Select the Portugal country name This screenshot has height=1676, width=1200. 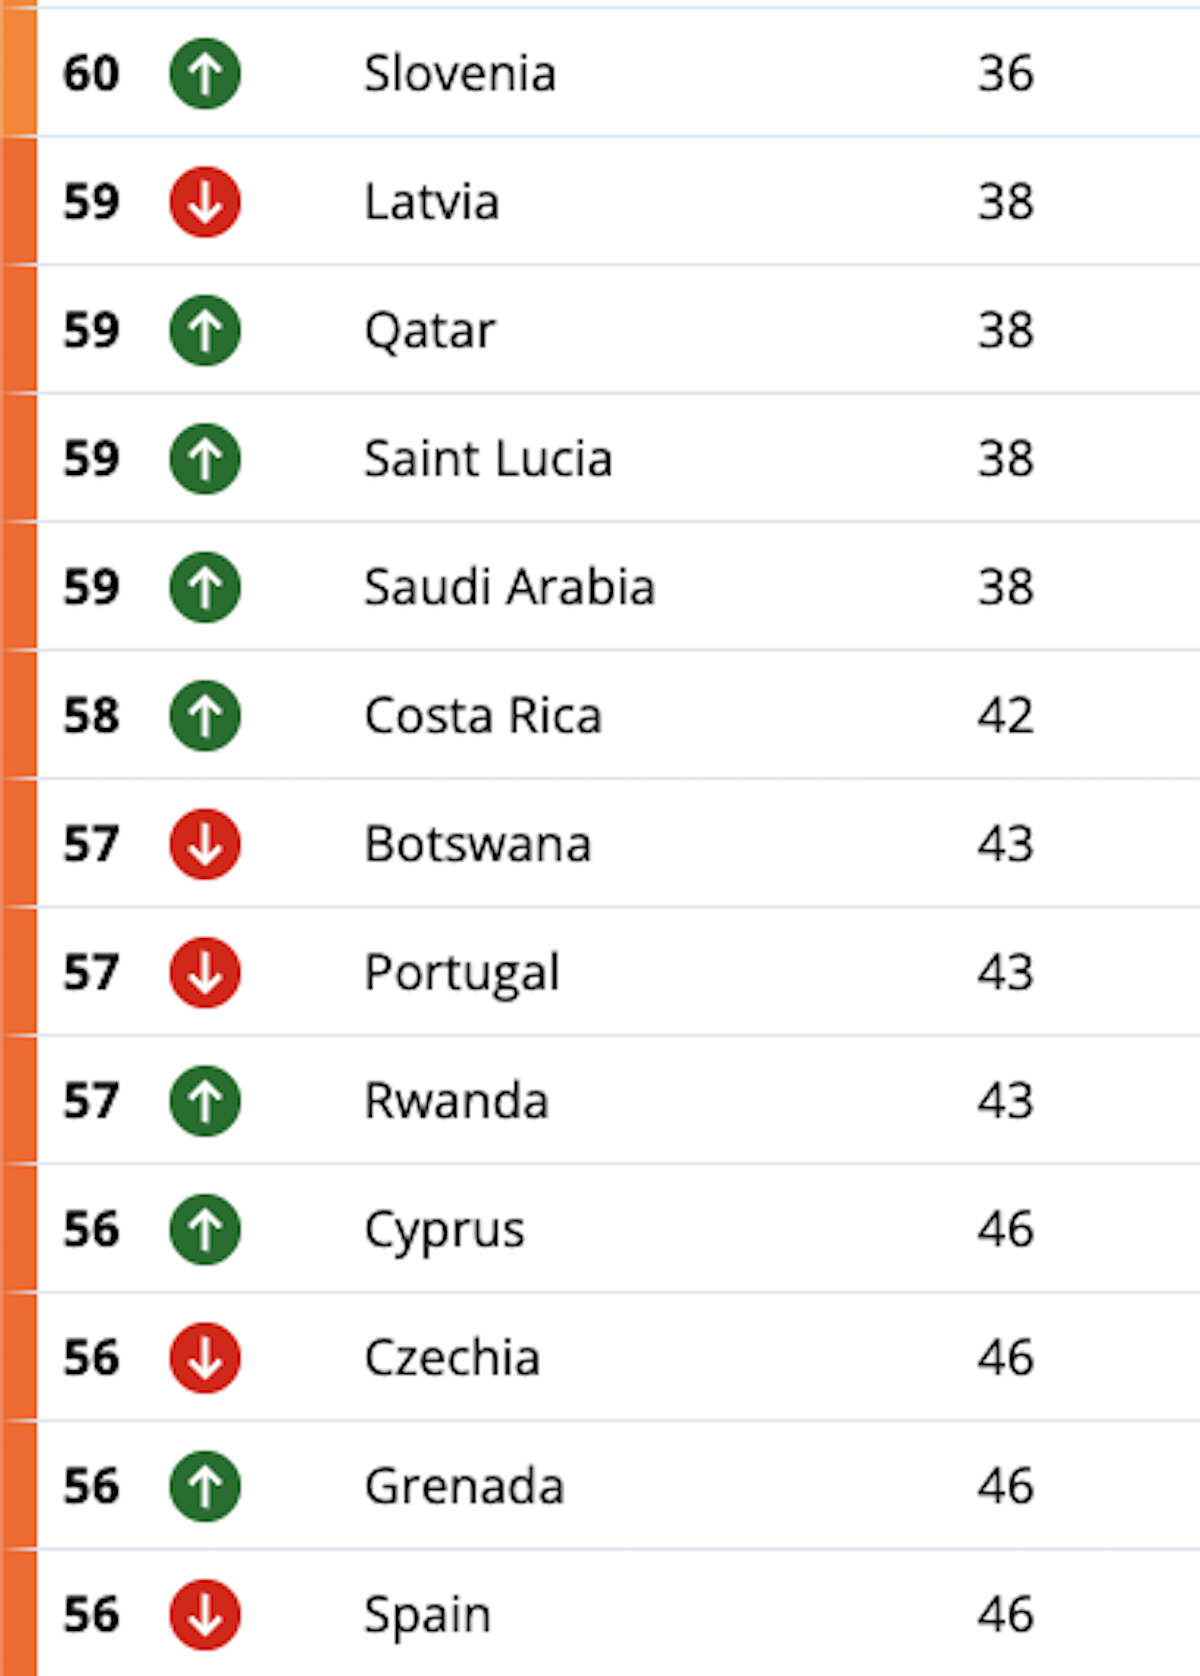coord(462,974)
